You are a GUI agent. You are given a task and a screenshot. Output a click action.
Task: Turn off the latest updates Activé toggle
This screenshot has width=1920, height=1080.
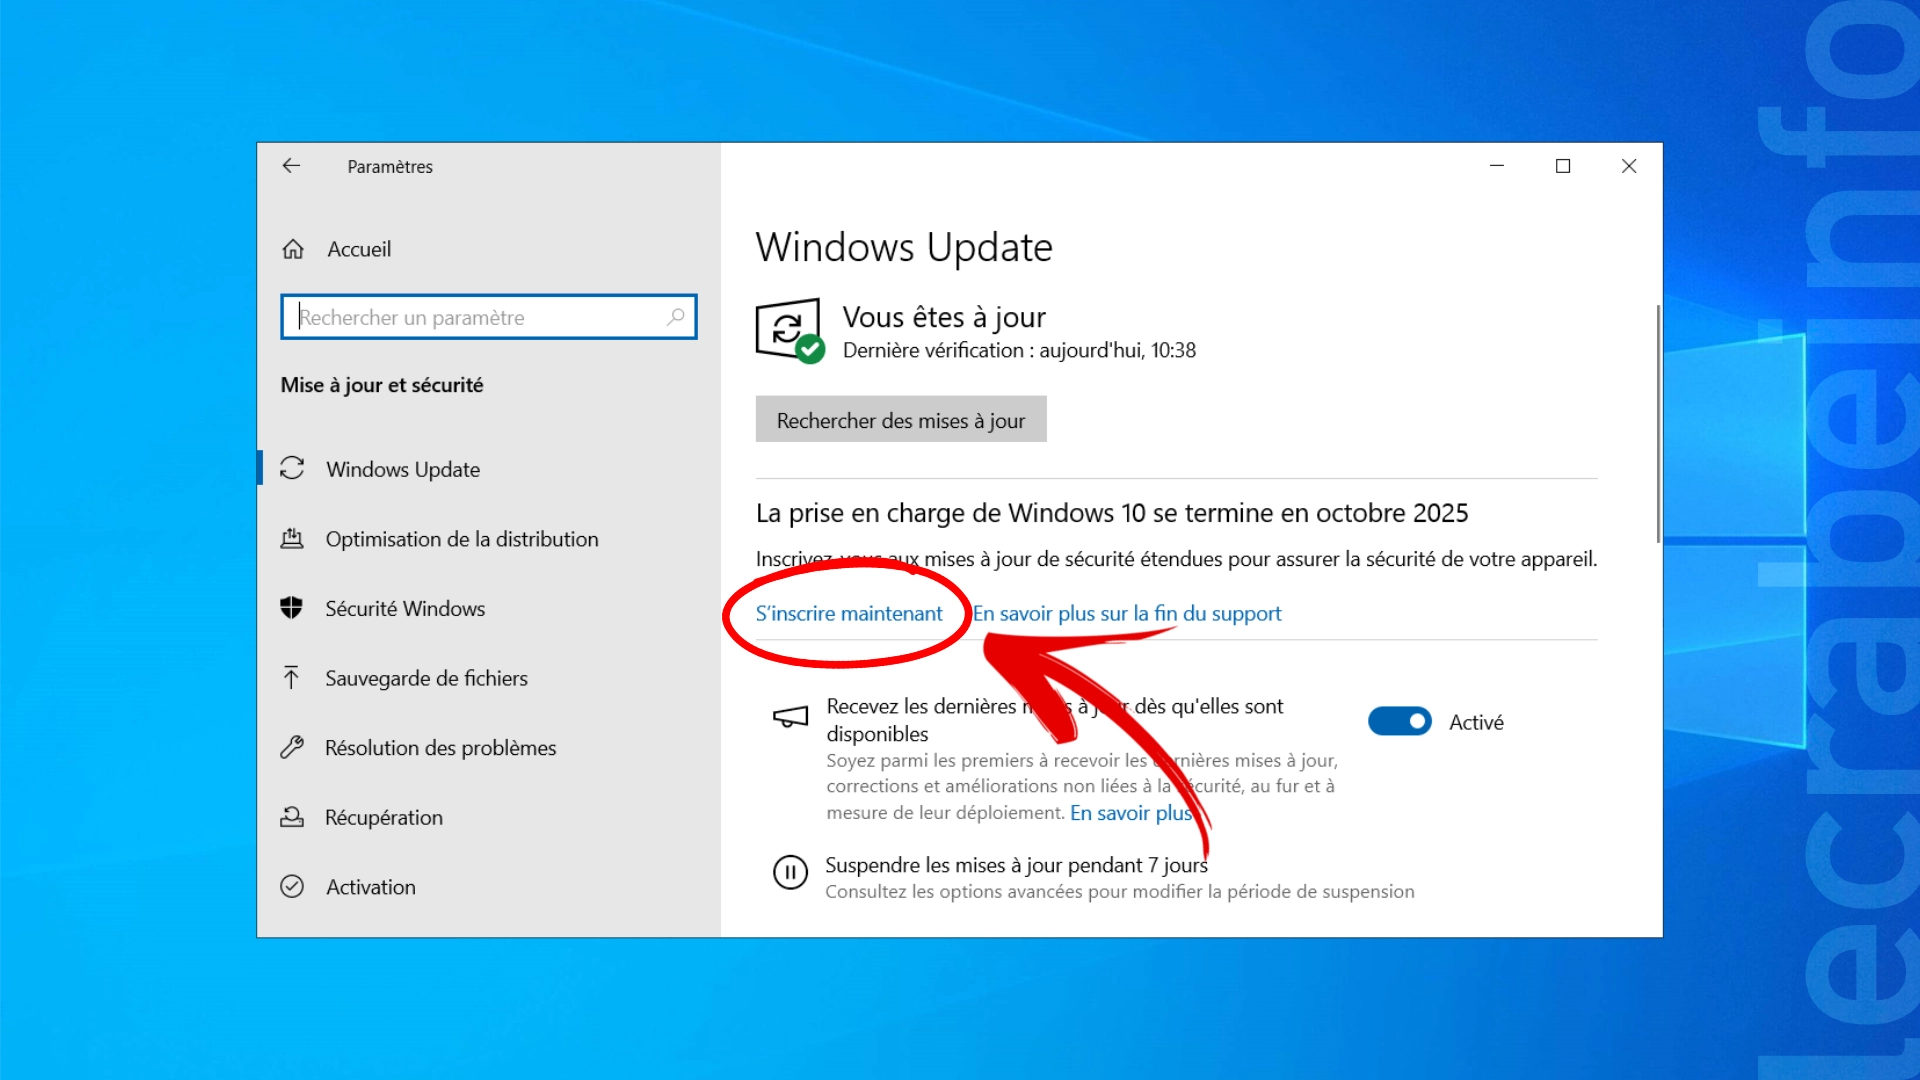(1399, 721)
